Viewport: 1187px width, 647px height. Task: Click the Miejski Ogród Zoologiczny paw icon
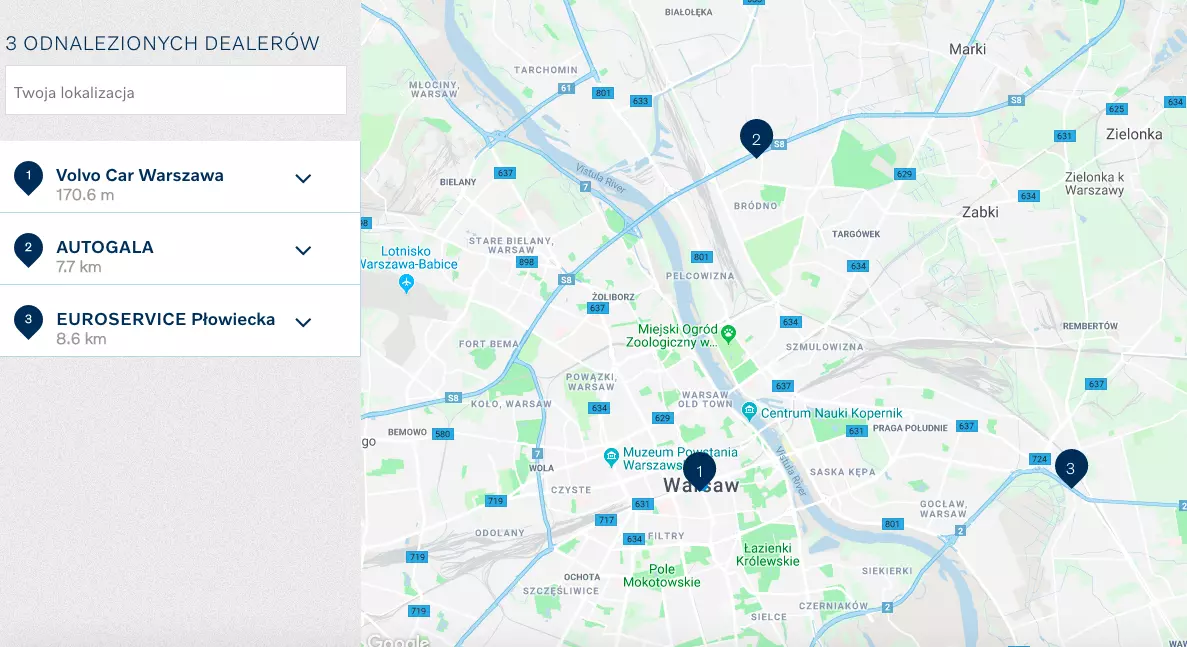pyautogui.click(x=728, y=332)
